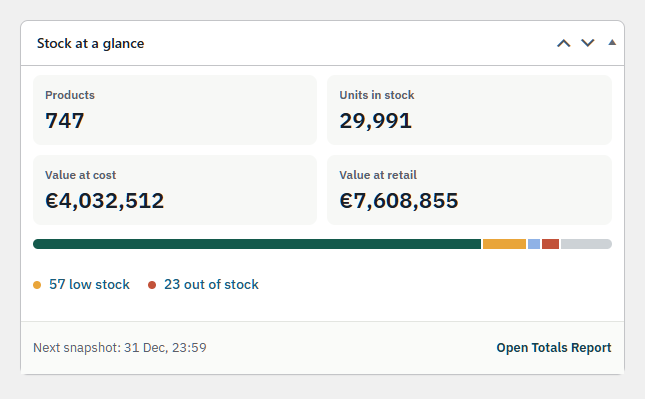This screenshot has height=399, width=645.
Task: Click the red dot beside out of stock
Action: (x=152, y=285)
